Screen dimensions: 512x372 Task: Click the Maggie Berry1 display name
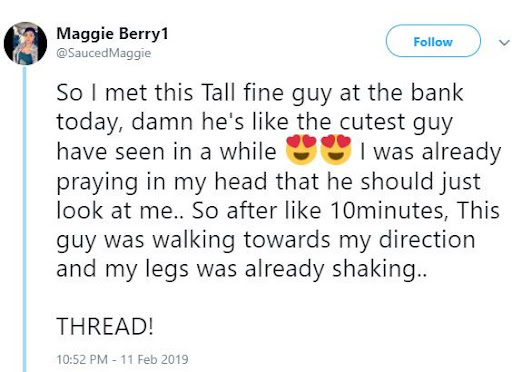point(112,34)
